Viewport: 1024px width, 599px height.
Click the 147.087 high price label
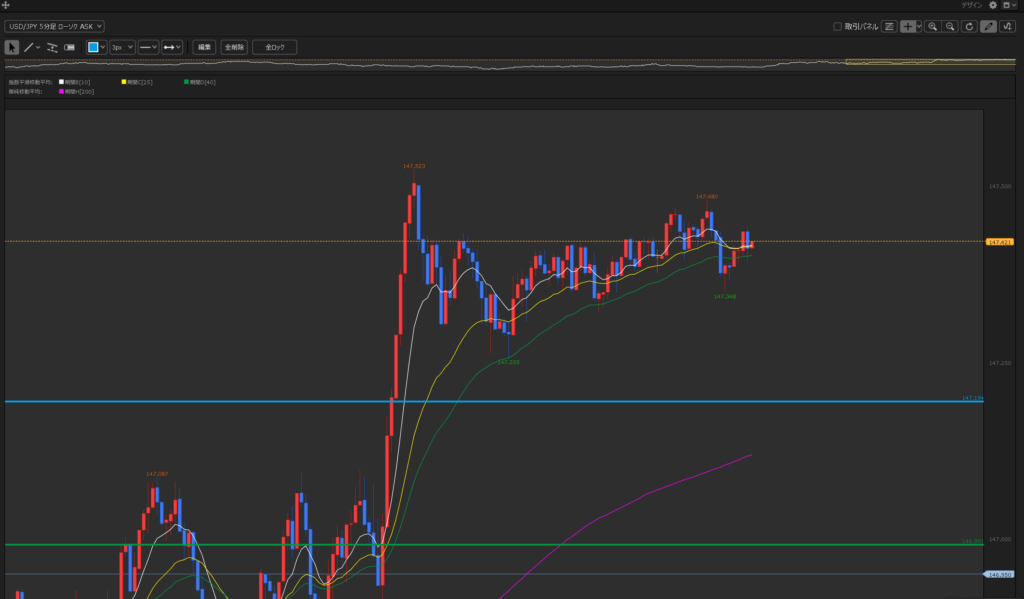click(157, 474)
